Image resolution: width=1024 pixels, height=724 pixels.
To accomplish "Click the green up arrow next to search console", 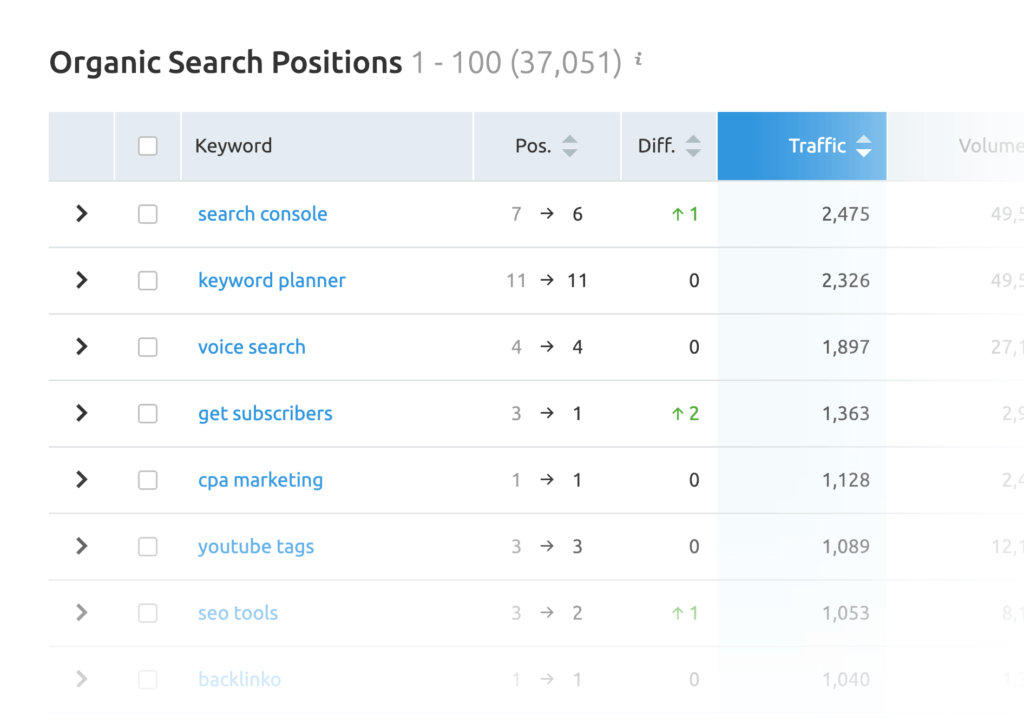I will pos(678,213).
